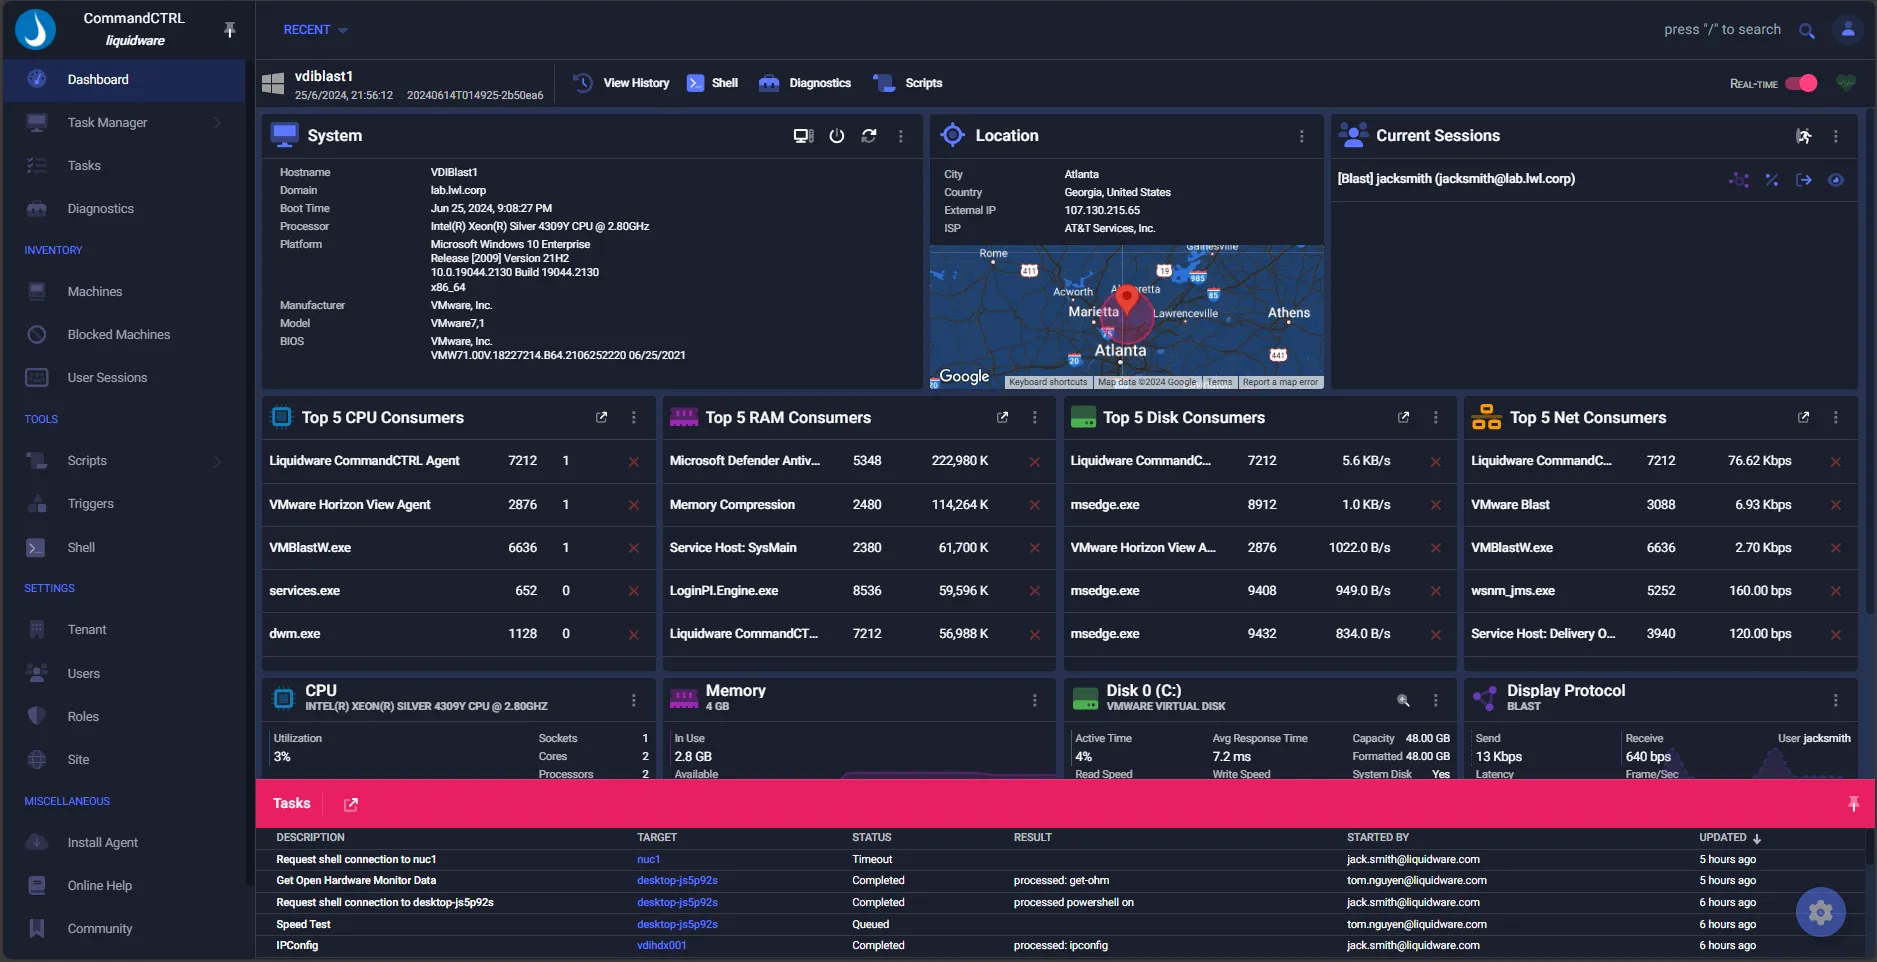The image size is (1877, 962).
Task: Click the power icon in System panel
Action: click(837, 136)
